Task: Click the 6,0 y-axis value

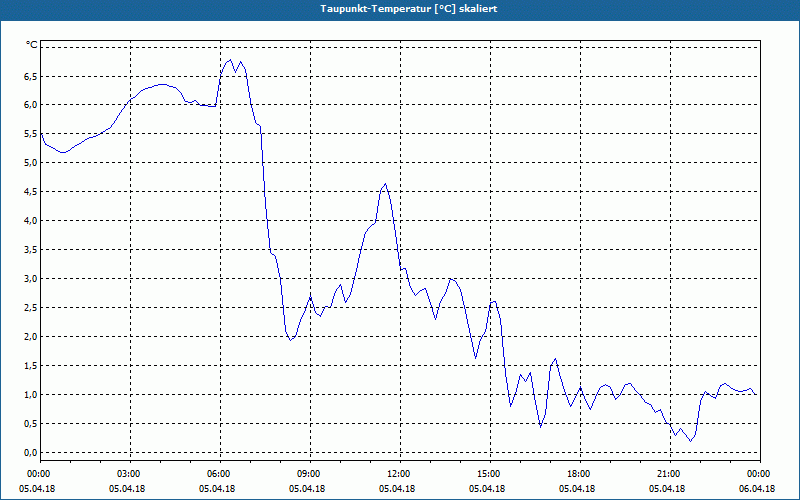Action: [31, 105]
